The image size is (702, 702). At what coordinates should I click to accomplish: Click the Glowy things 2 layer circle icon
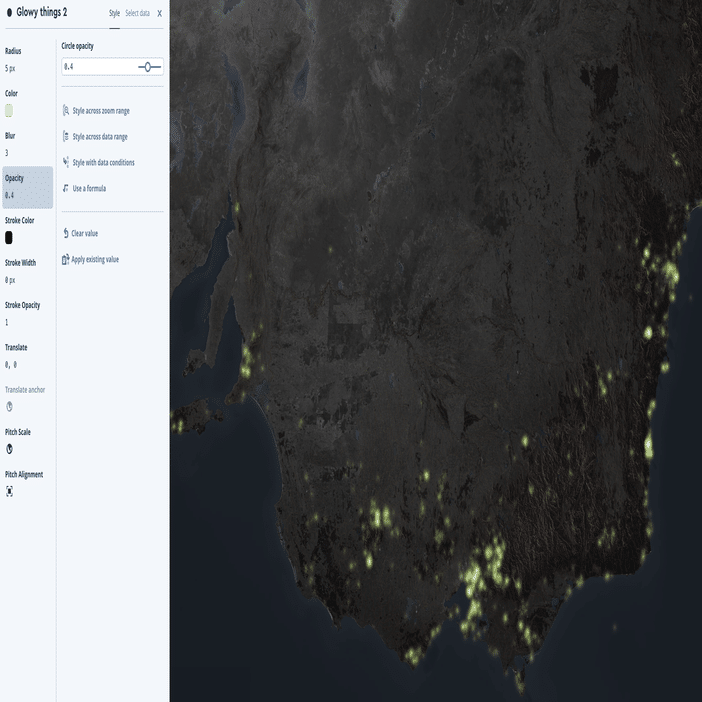(x=9, y=13)
